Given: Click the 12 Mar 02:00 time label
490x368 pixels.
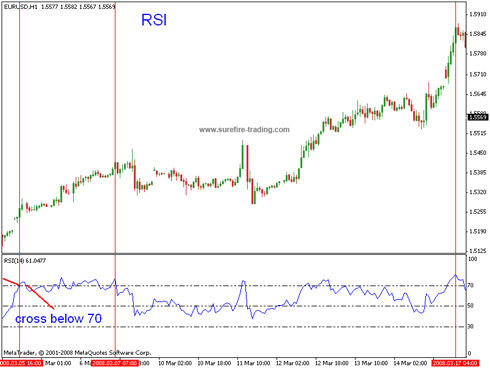Looking at the screenshot, I should (293, 363).
